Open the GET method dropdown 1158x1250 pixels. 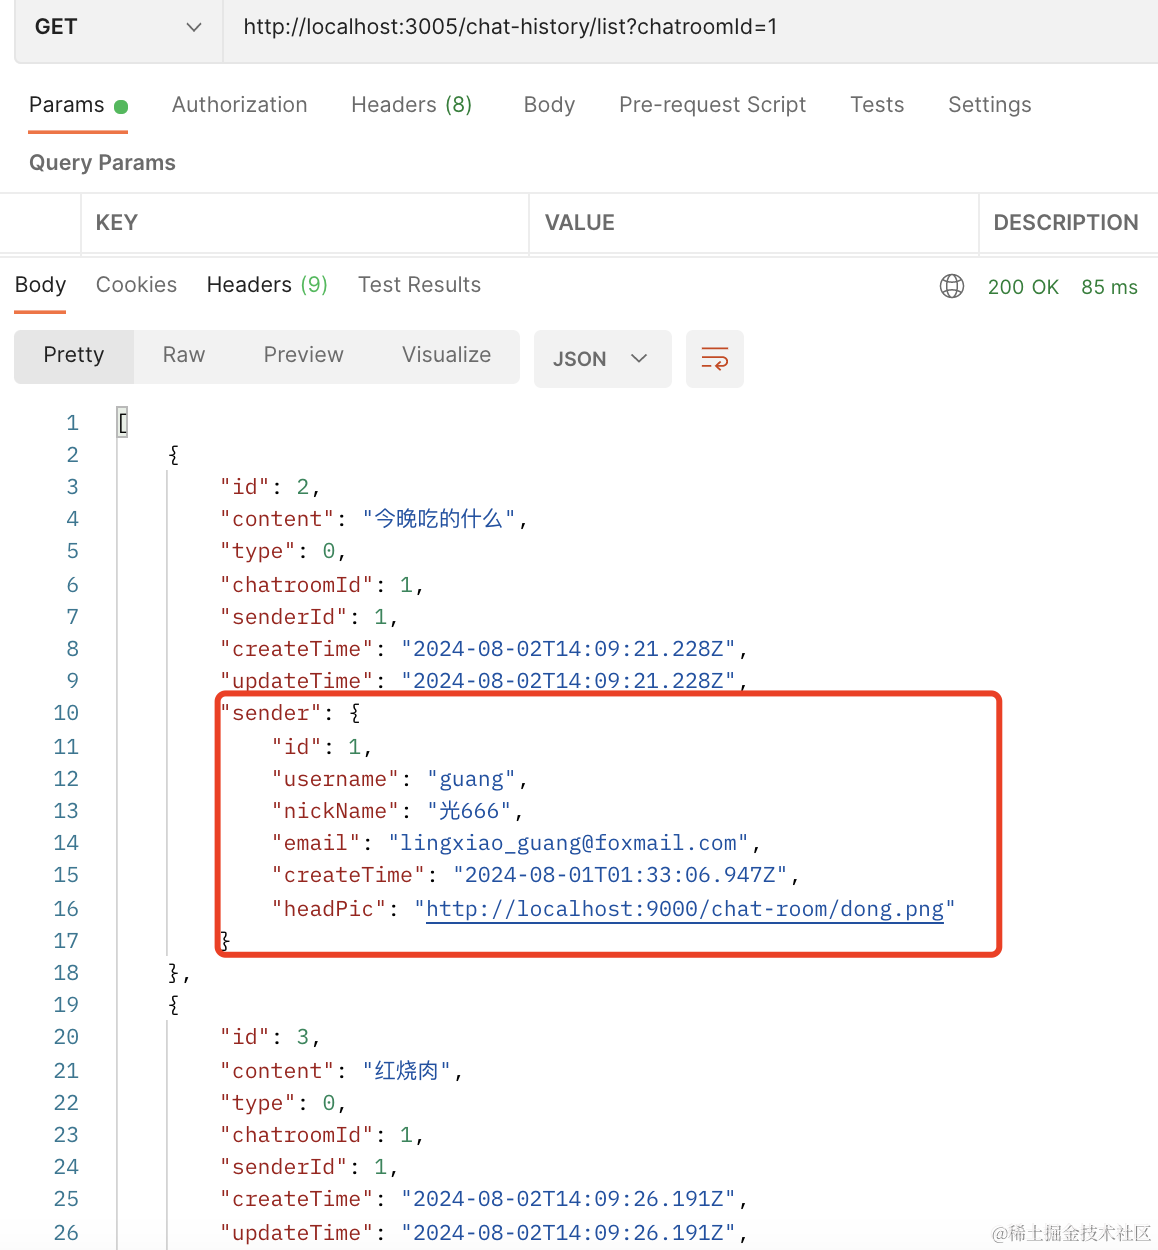[x=118, y=28]
